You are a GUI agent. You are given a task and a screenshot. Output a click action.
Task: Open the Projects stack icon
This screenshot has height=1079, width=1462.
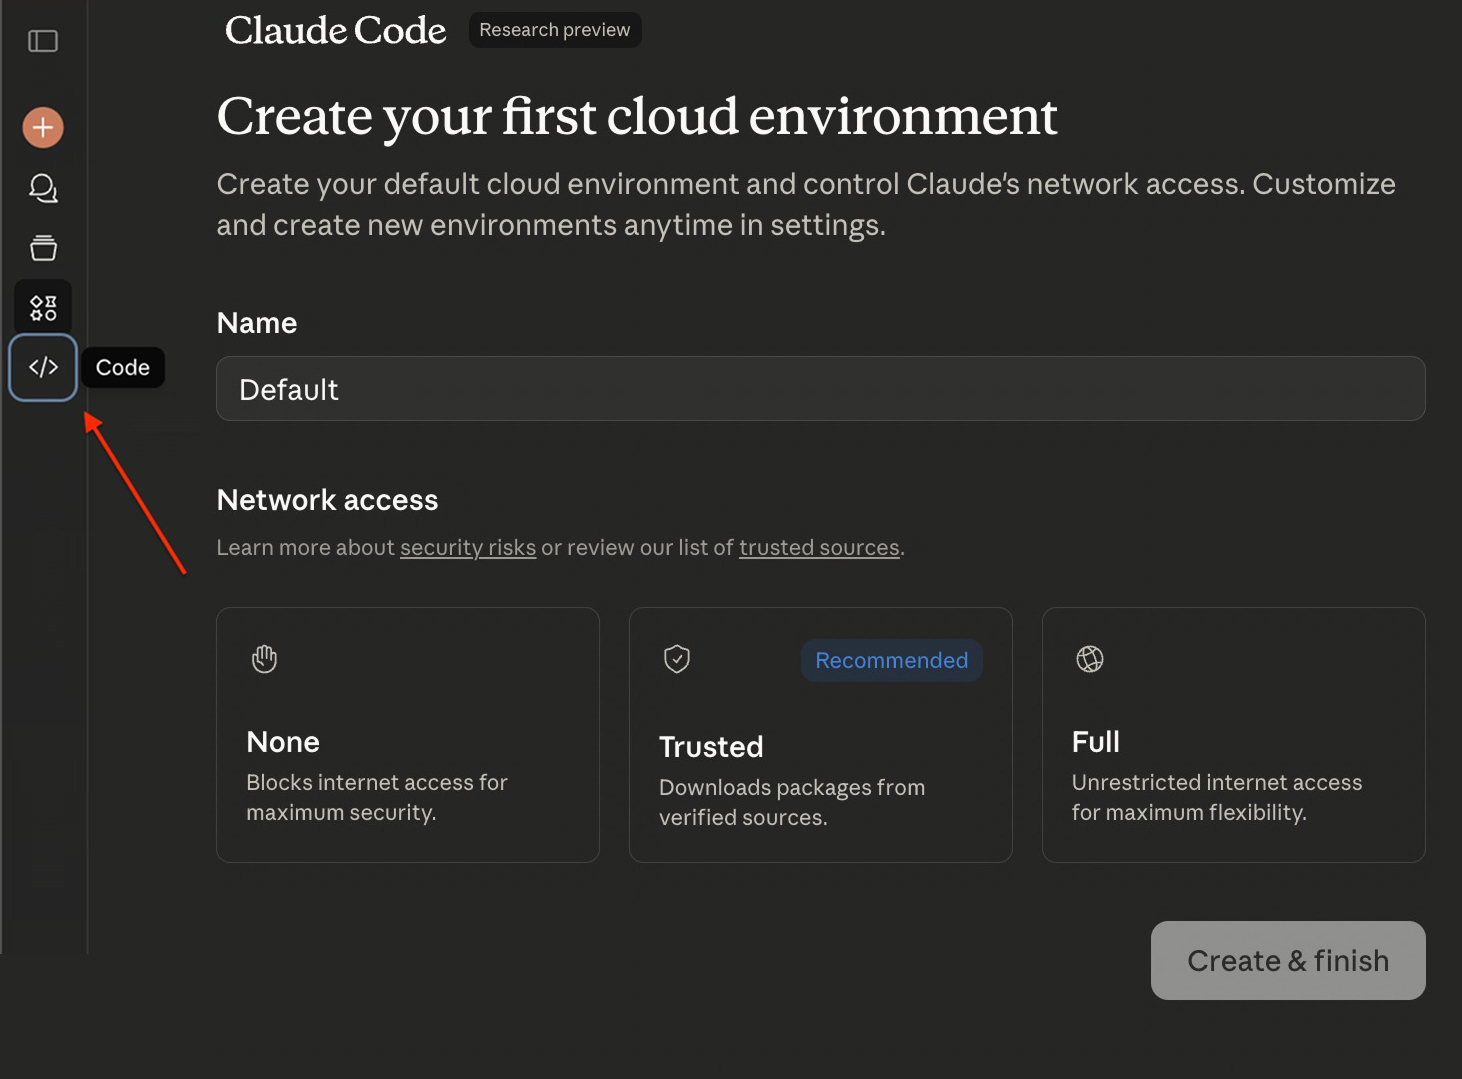pyautogui.click(x=43, y=248)
